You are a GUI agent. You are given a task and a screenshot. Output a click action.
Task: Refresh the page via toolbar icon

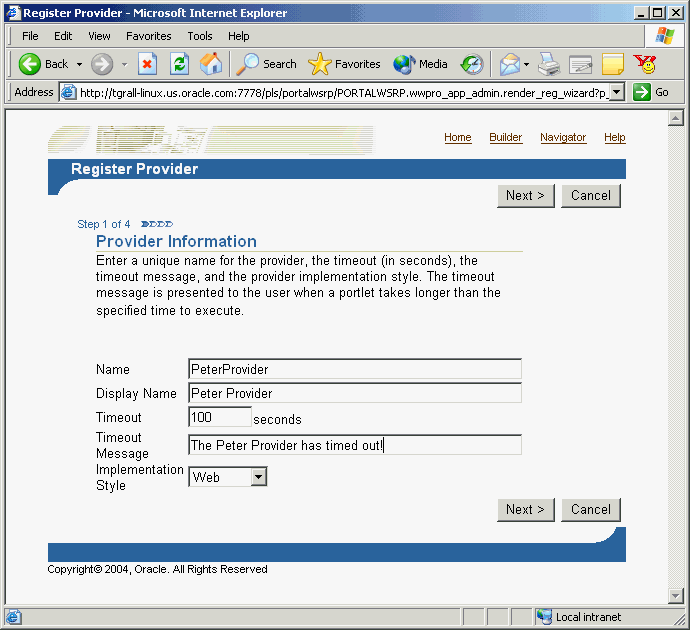tap(180, 64)
